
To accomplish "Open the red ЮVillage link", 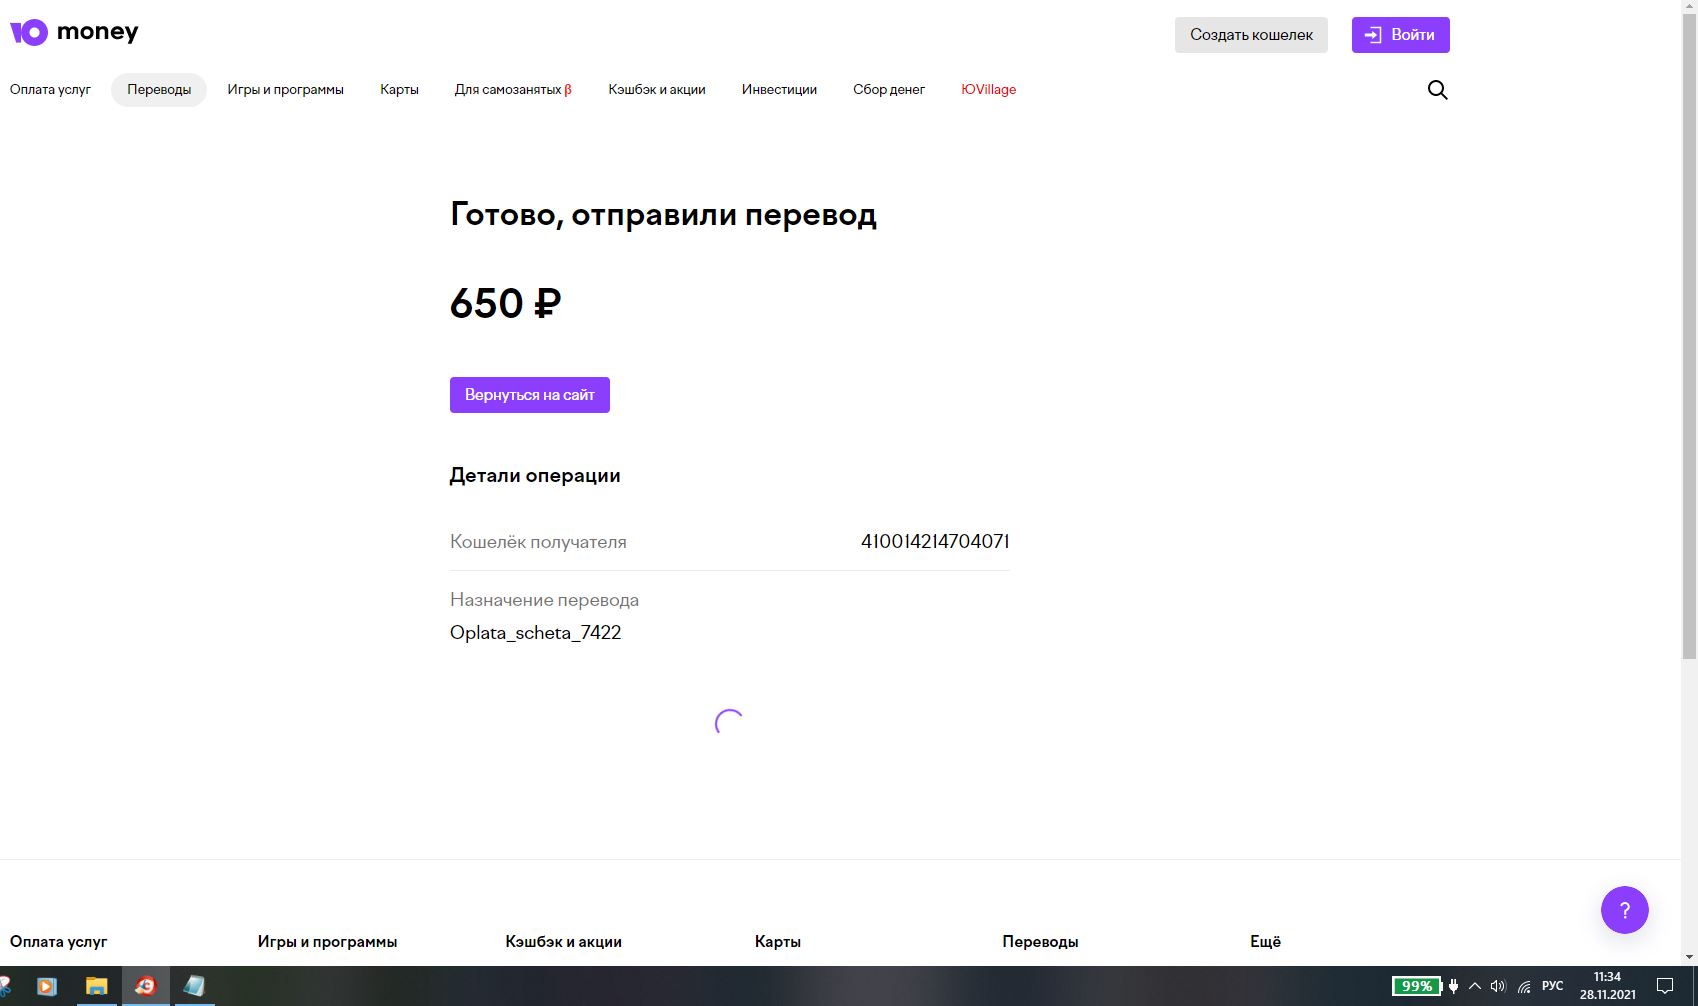I will pos(988,90).
